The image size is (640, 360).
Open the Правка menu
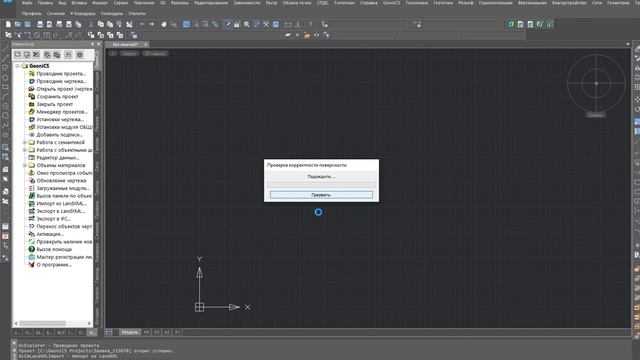point(45,3)
